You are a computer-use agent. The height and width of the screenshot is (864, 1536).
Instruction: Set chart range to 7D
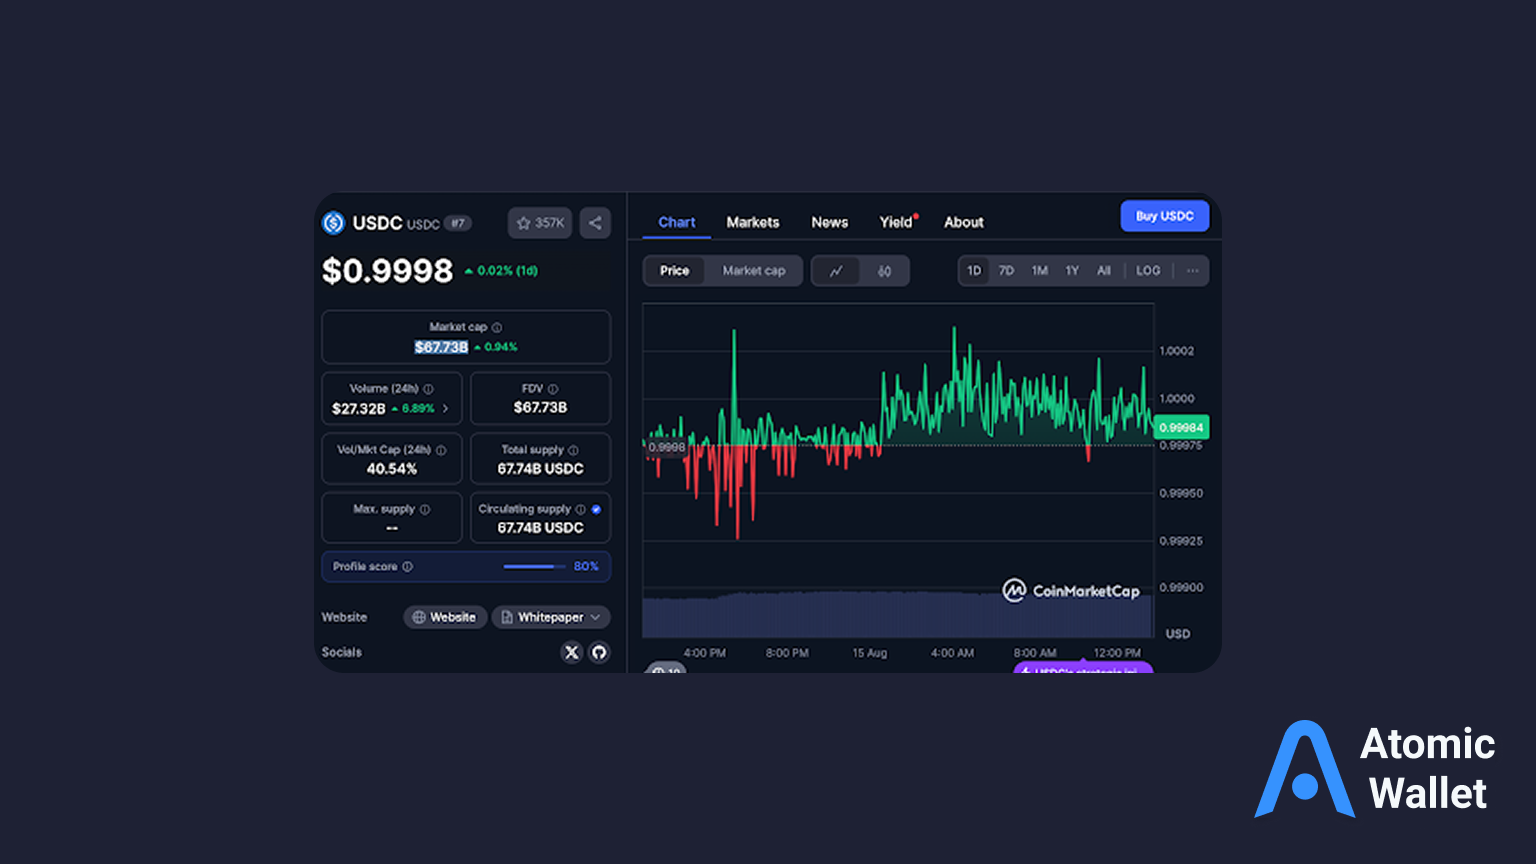click(1007, 271)
